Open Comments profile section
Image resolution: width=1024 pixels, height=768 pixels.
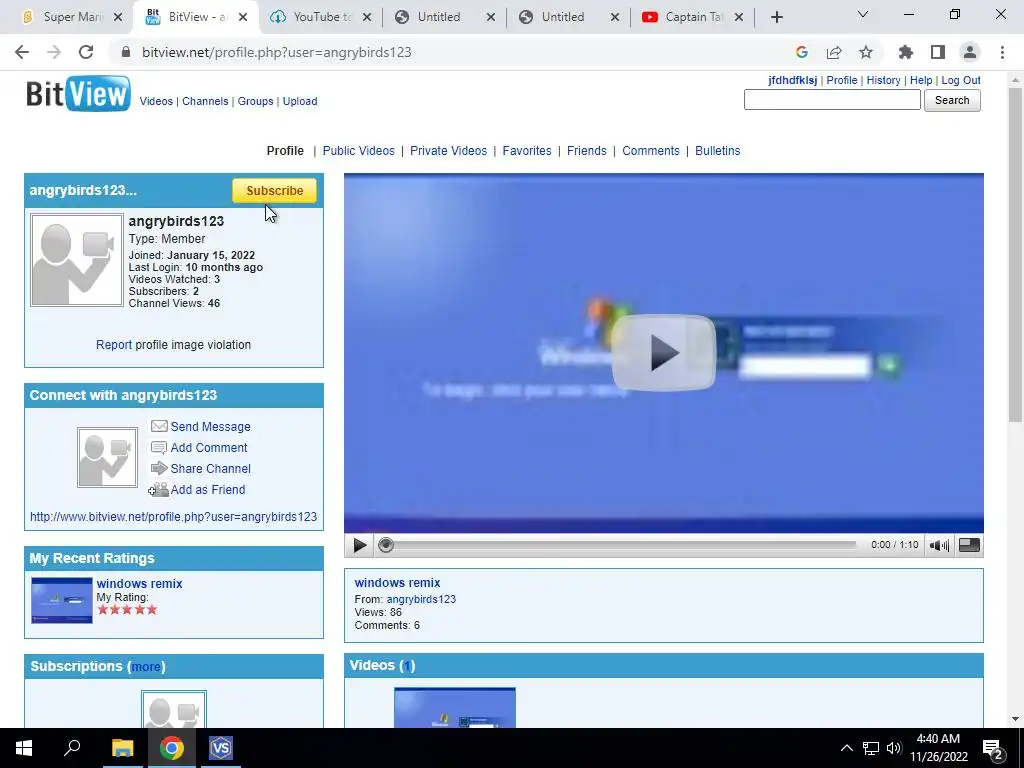(x=650, y=151)
